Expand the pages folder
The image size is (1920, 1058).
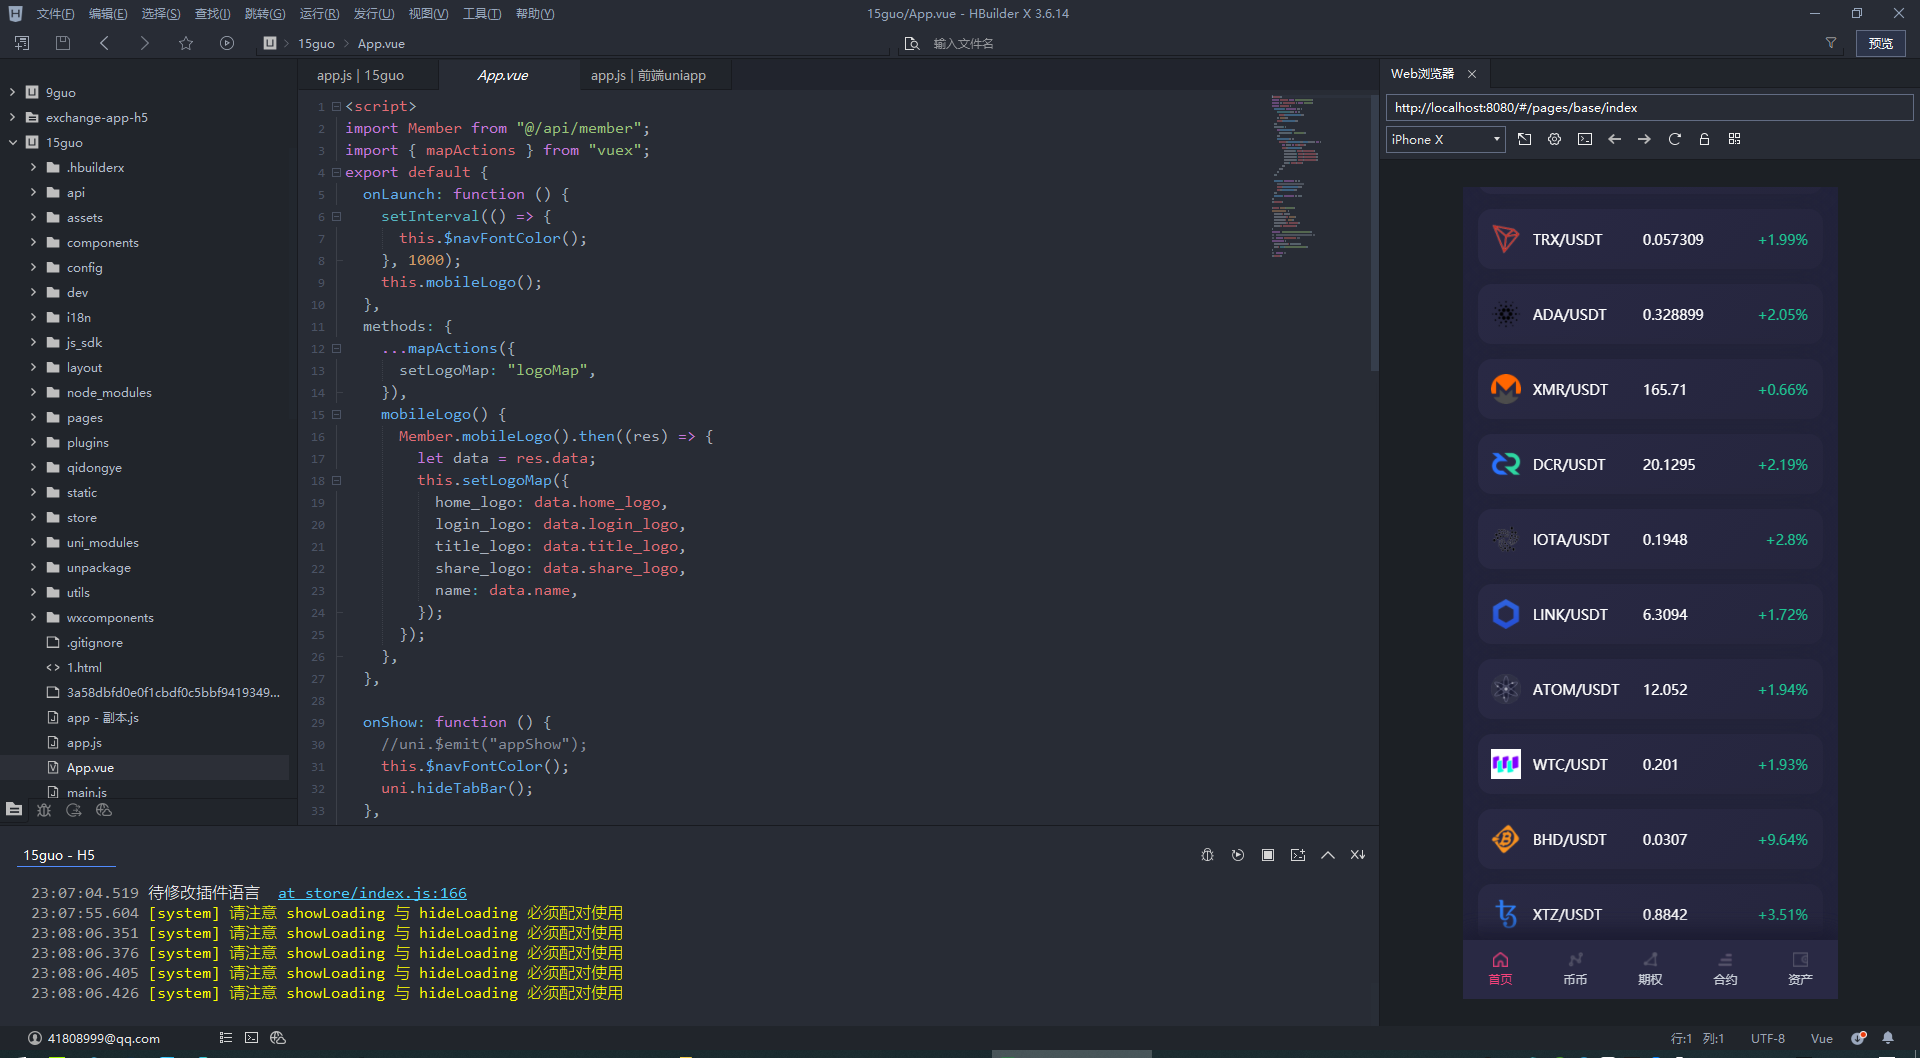(33, 417)
